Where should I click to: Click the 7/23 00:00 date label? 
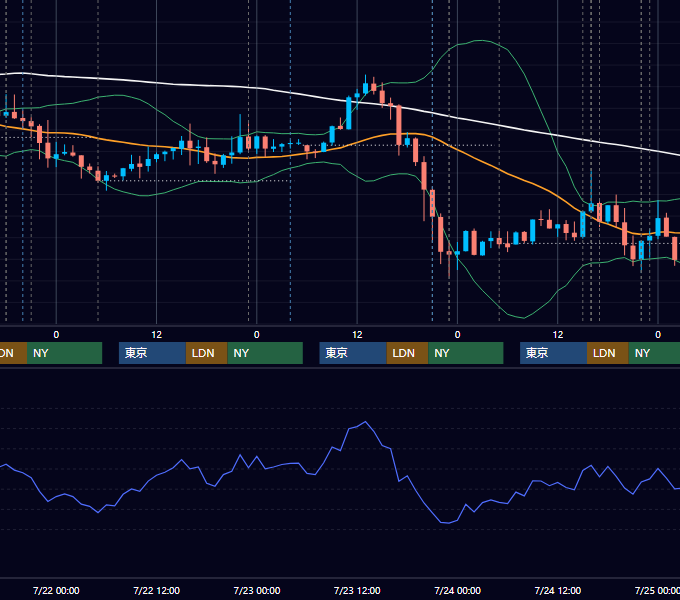257,590
